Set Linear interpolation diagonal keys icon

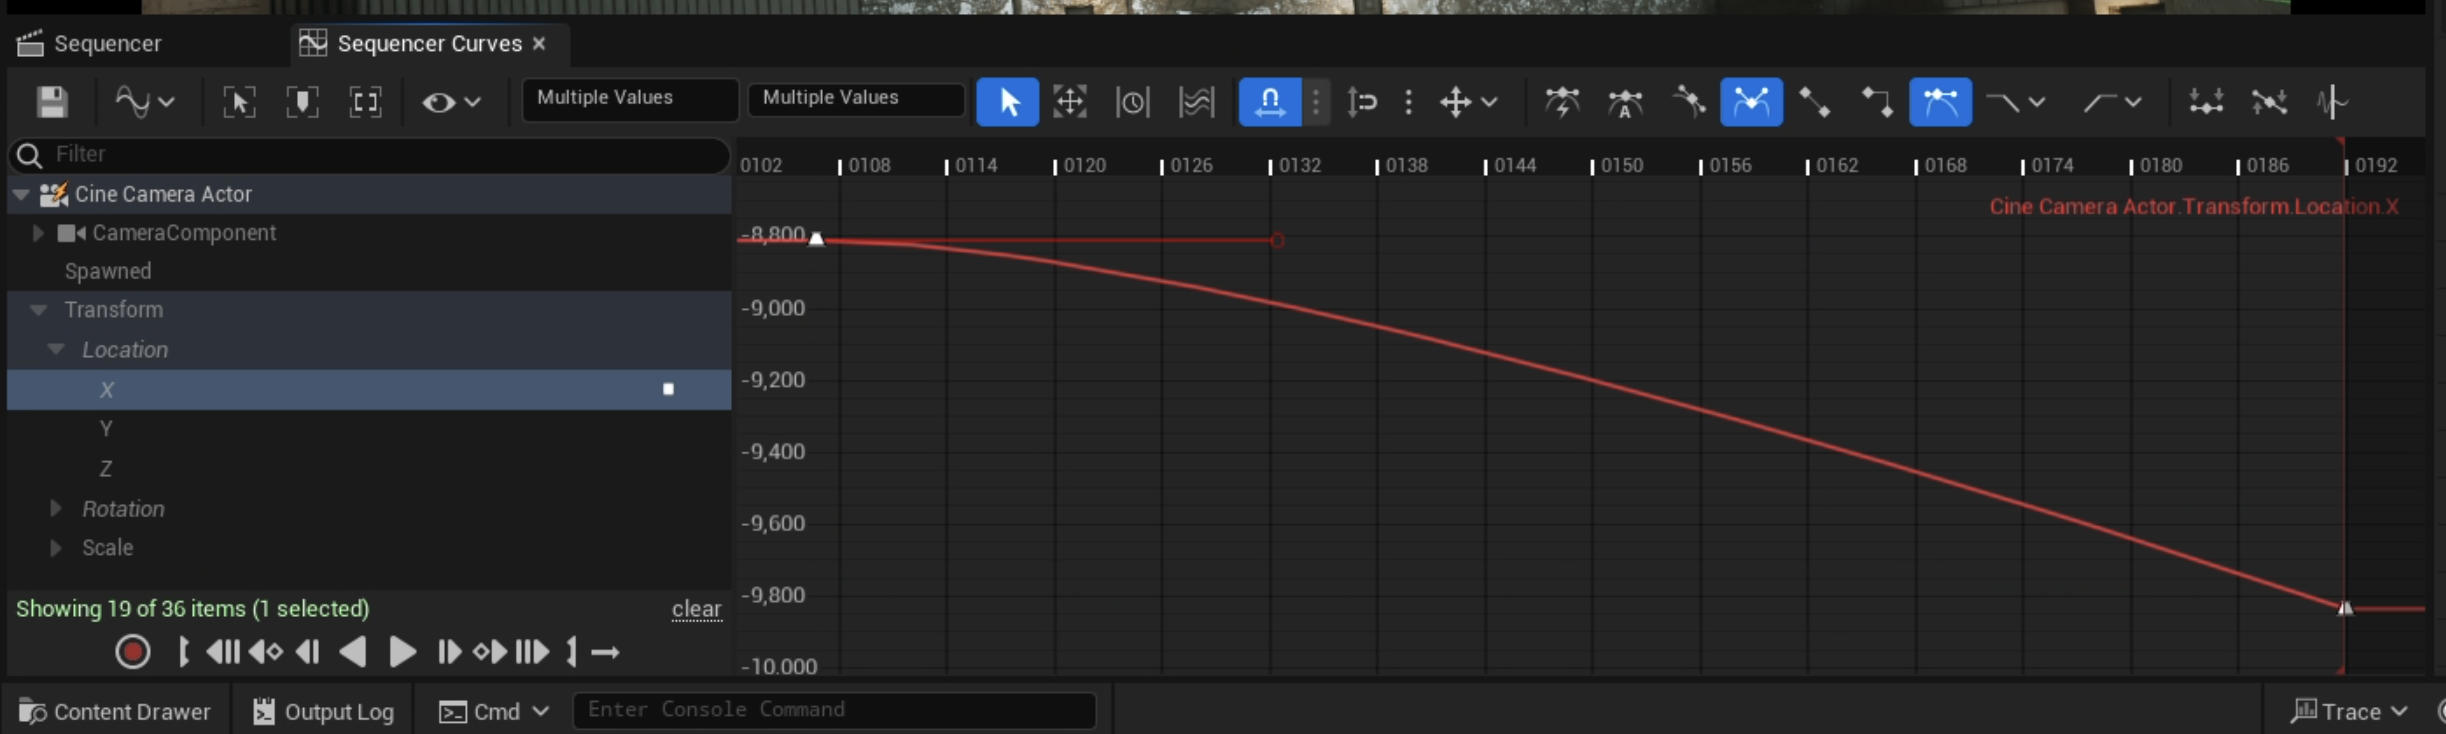(x=1814, y=102)
